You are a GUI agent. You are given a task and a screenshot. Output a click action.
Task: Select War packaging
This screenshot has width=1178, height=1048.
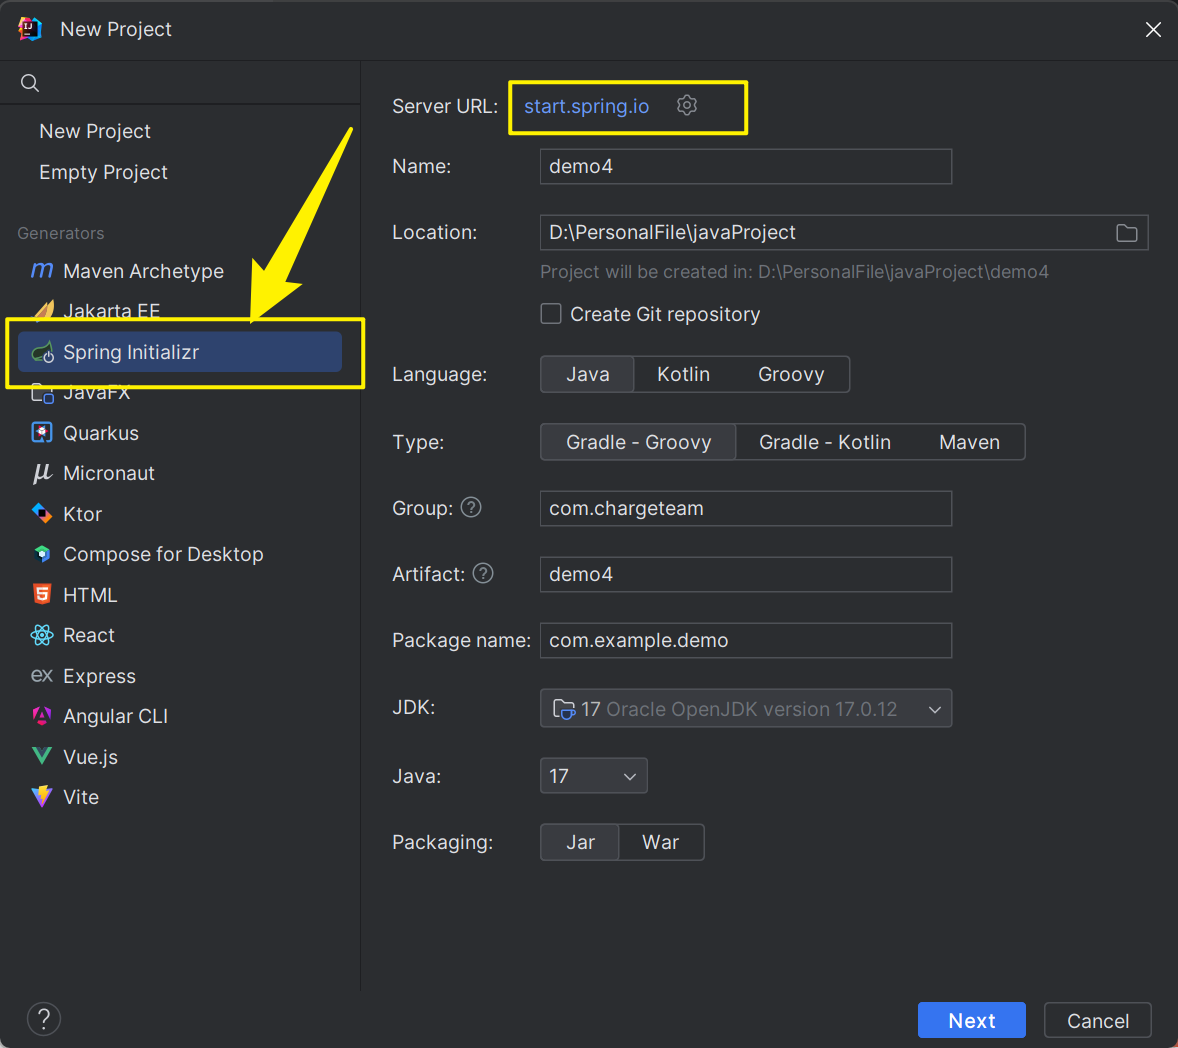point(660,842)
